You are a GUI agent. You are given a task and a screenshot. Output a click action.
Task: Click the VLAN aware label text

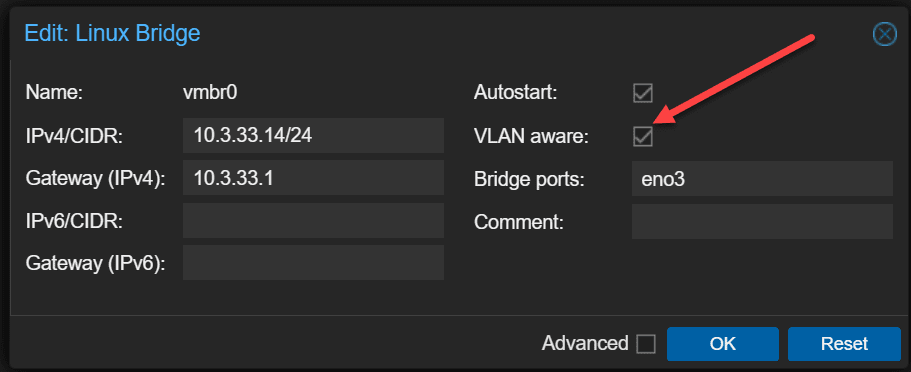531,137
